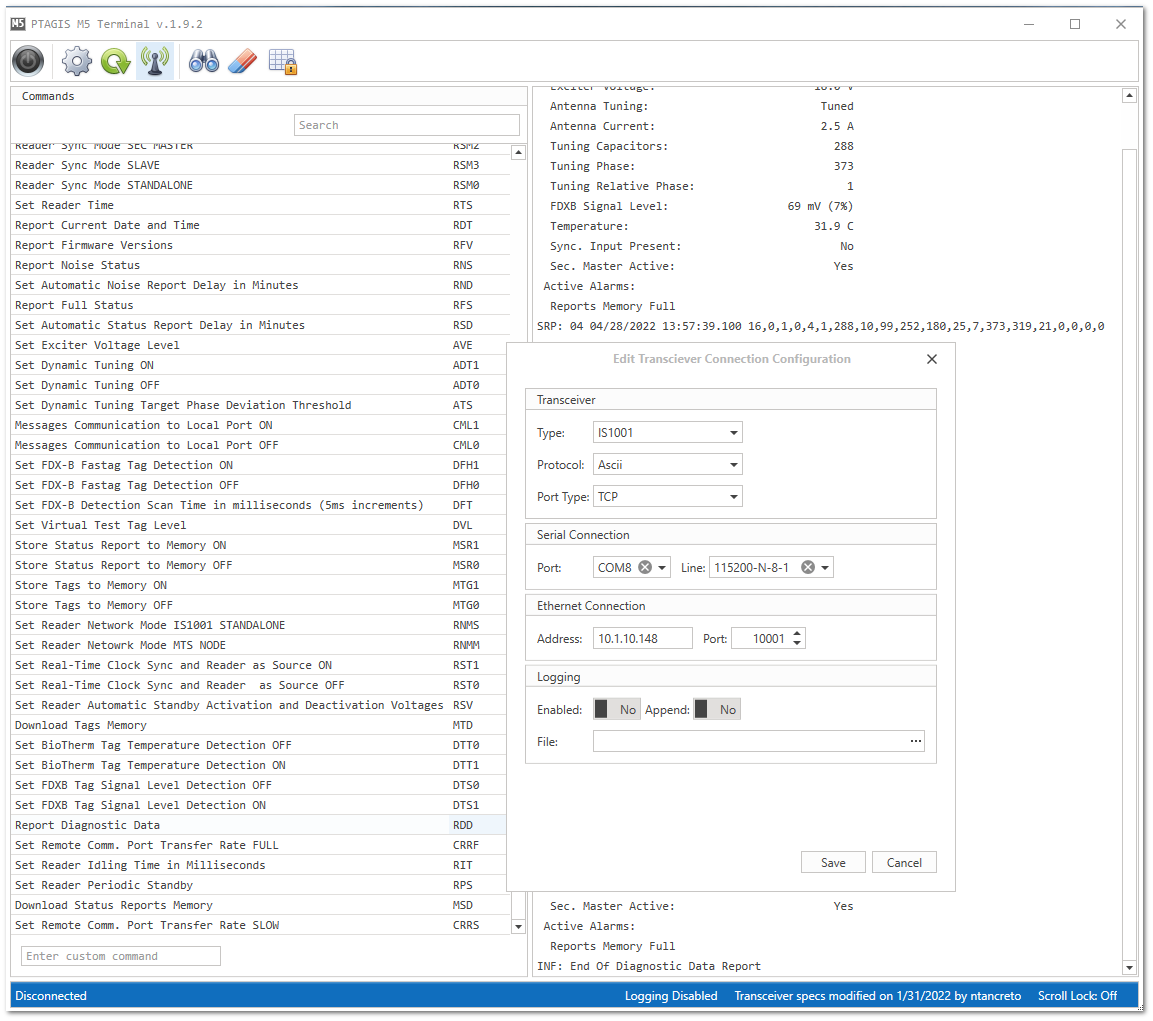Toggle the transceiver antenna icon
Screen dimensions: 1153x1021
point(155,61)
